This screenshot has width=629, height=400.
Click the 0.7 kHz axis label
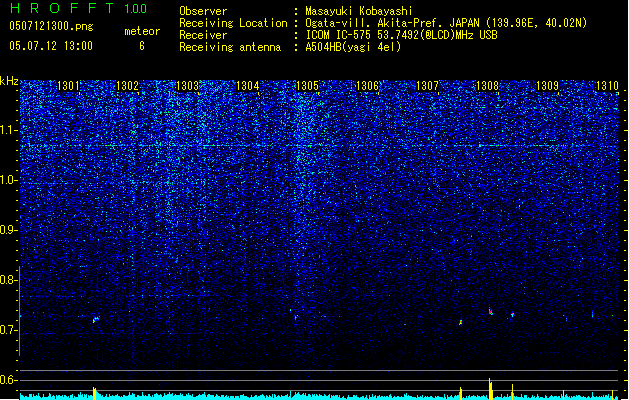[8, 330]
